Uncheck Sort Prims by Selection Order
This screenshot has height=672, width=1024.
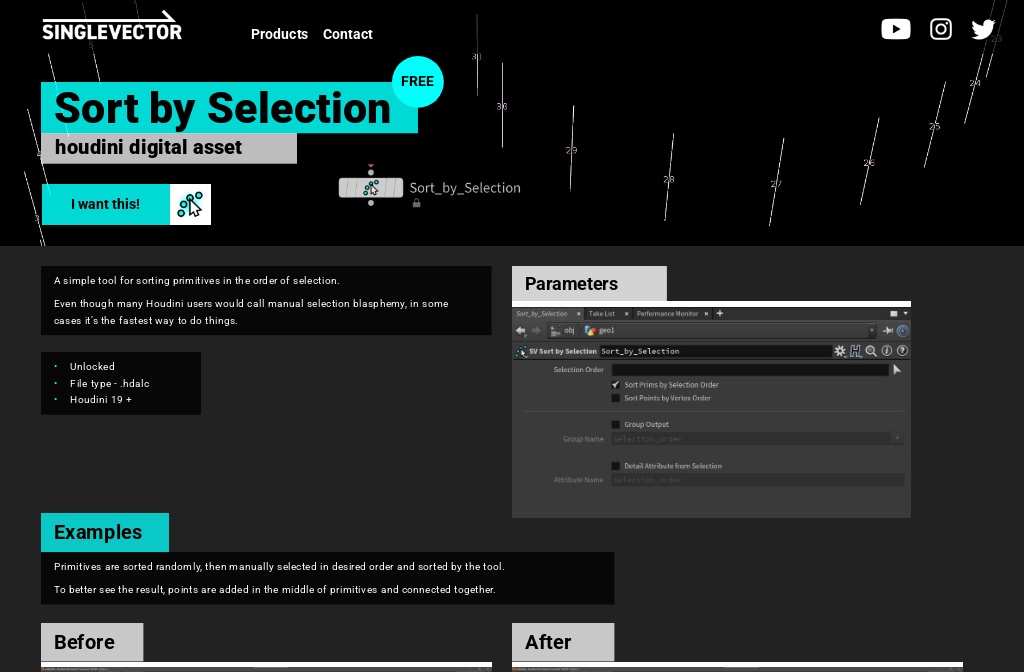pos(616,384)
